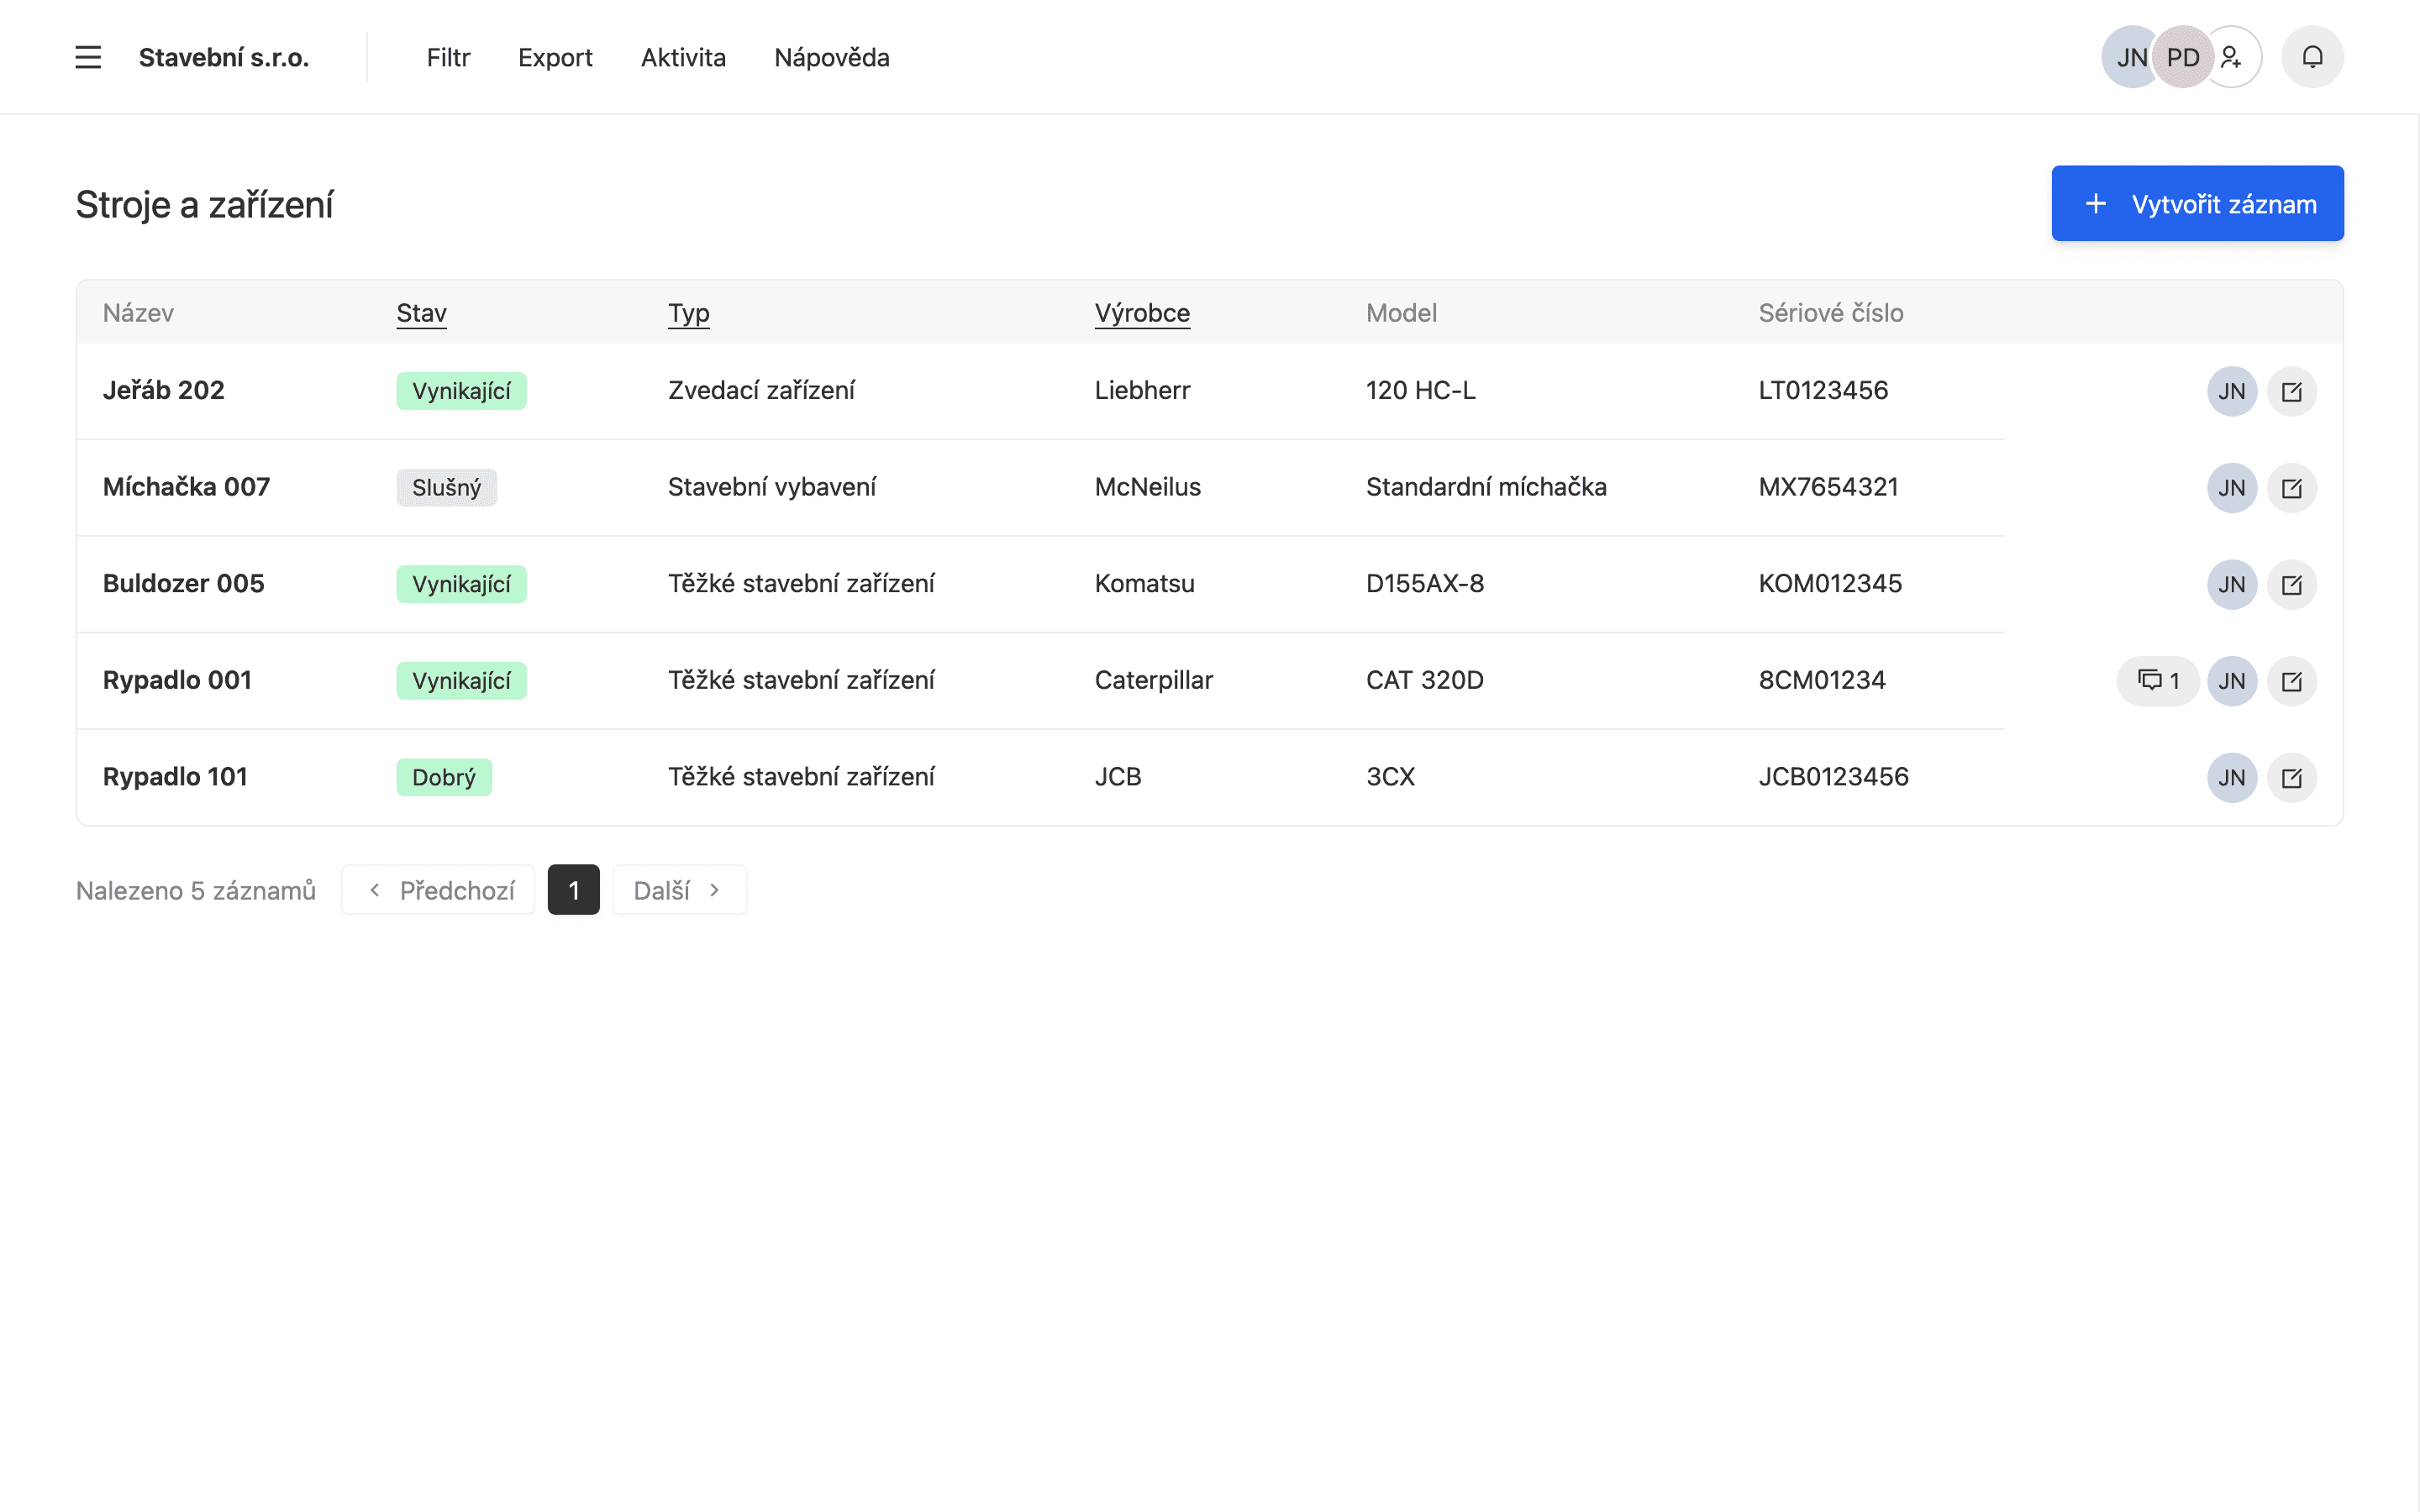2420x1512 pixels.
Task: Open the Filtr menu
Action: [448, 57]
